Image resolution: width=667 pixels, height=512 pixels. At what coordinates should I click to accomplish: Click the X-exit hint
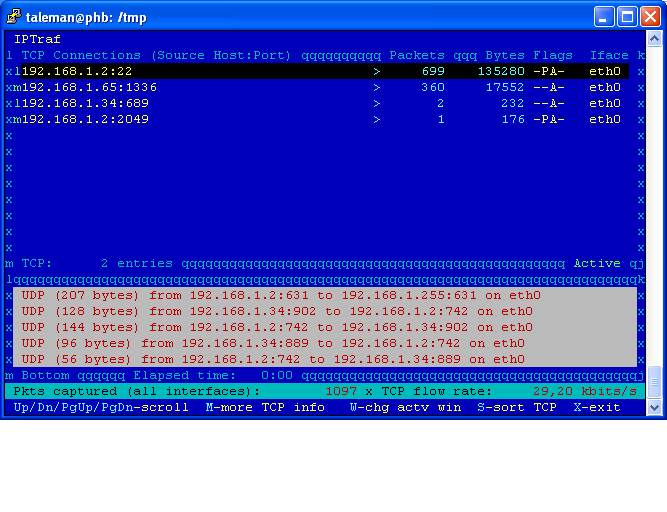coord(597,408)
